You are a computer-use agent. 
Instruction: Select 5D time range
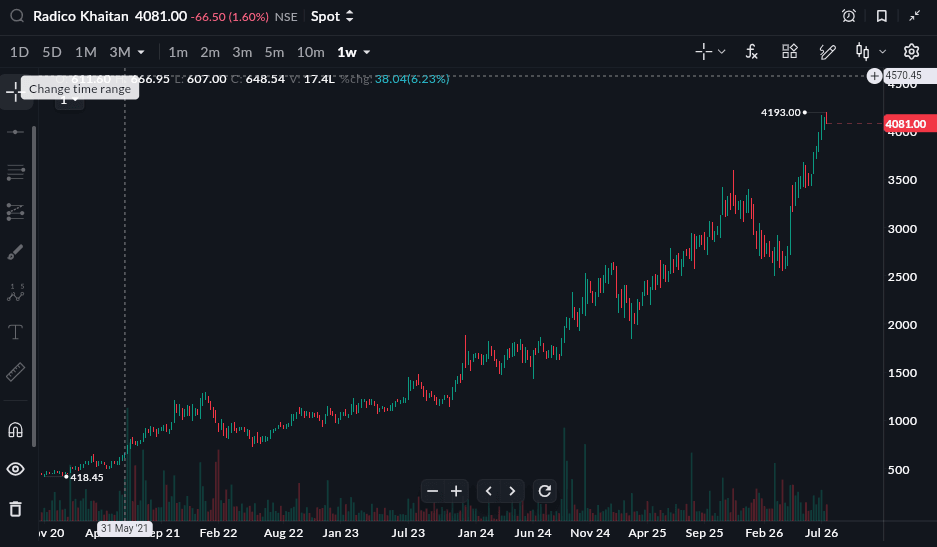tap(52, 52)
